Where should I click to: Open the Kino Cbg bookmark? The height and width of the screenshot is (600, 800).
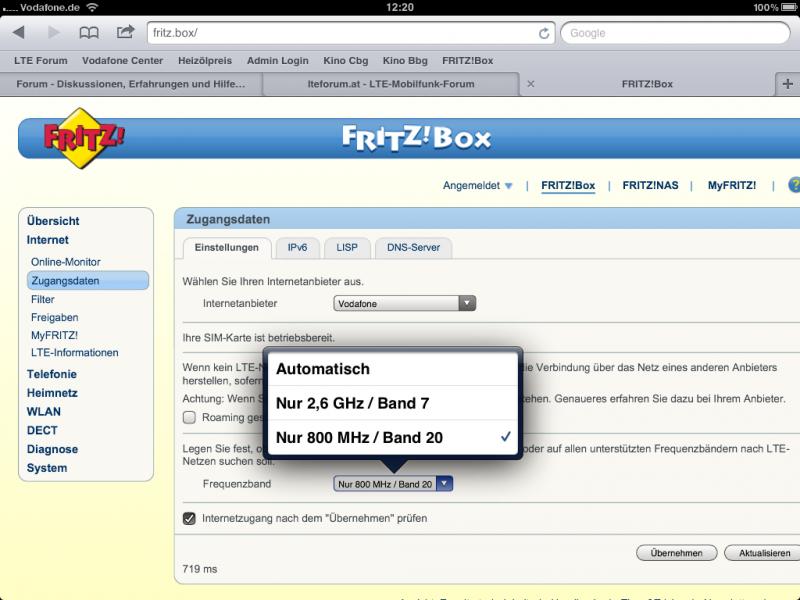pos(345,61)
